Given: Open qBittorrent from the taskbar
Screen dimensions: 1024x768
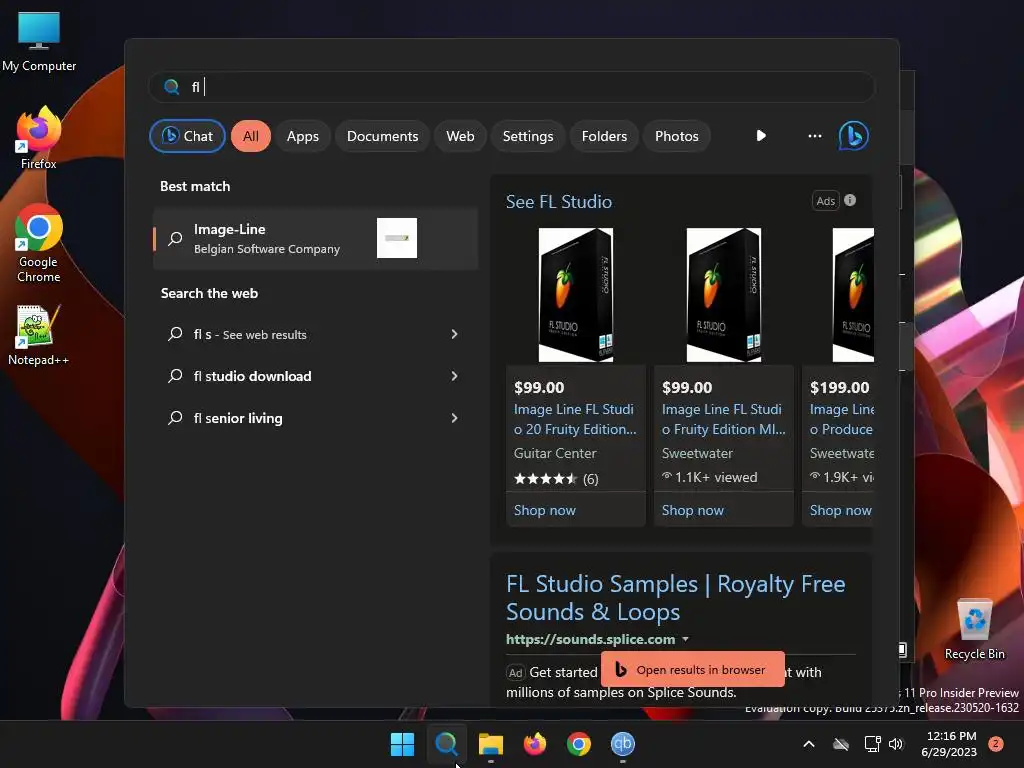Looking at the screenshot, I should [x=623, y=744].
